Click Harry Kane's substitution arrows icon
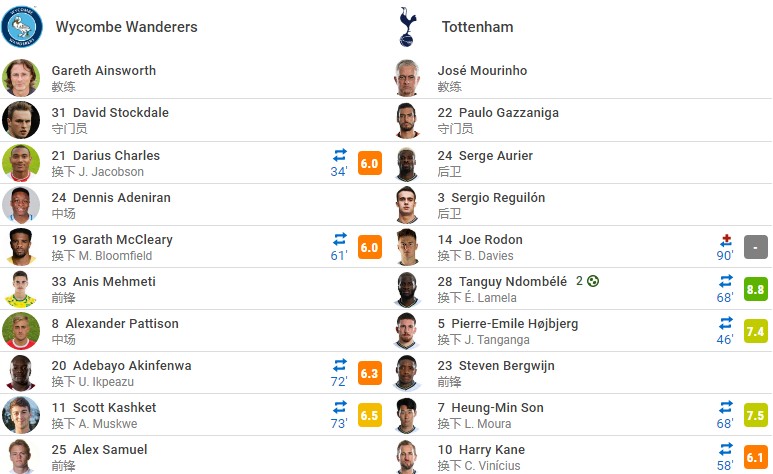This screenshot has width=773, height=474. click(x=726, y=449)
